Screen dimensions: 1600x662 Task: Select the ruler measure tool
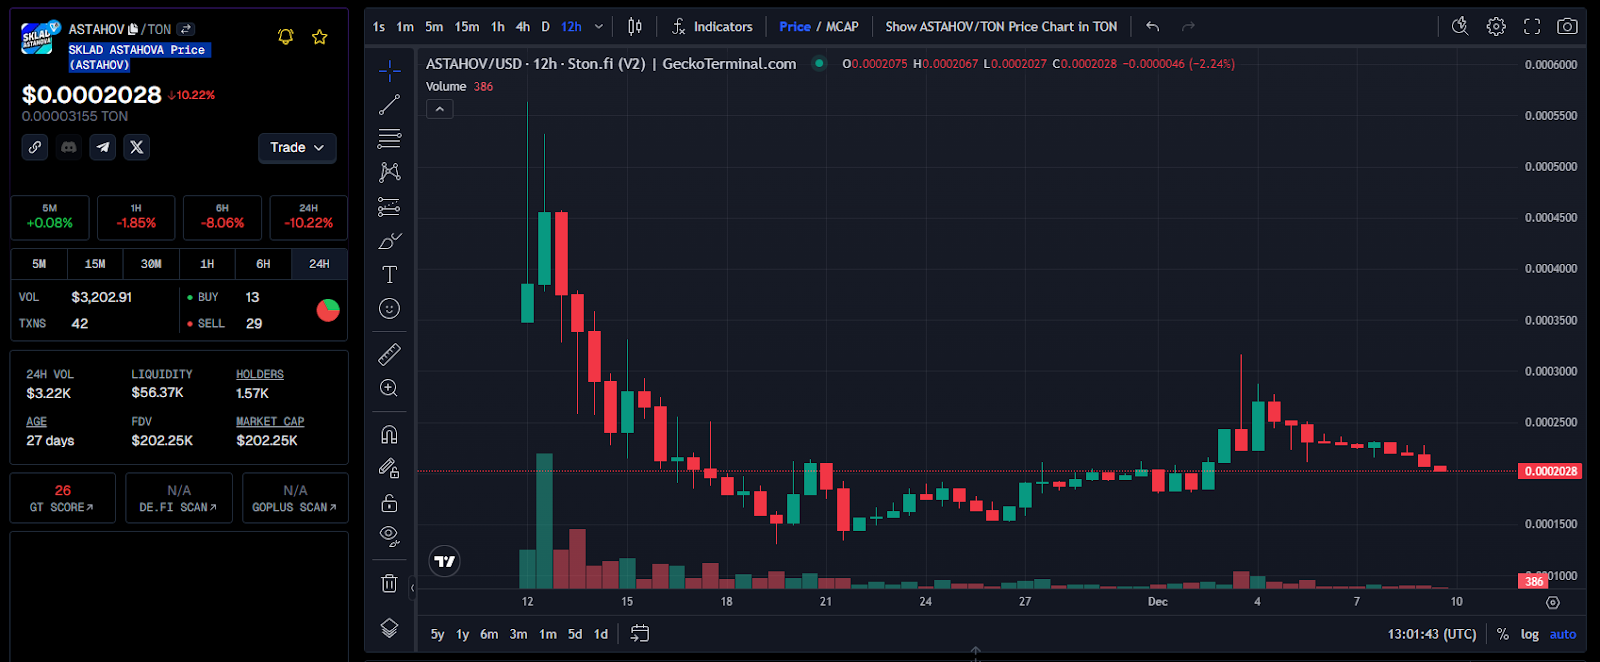click(x=390, y=354)
